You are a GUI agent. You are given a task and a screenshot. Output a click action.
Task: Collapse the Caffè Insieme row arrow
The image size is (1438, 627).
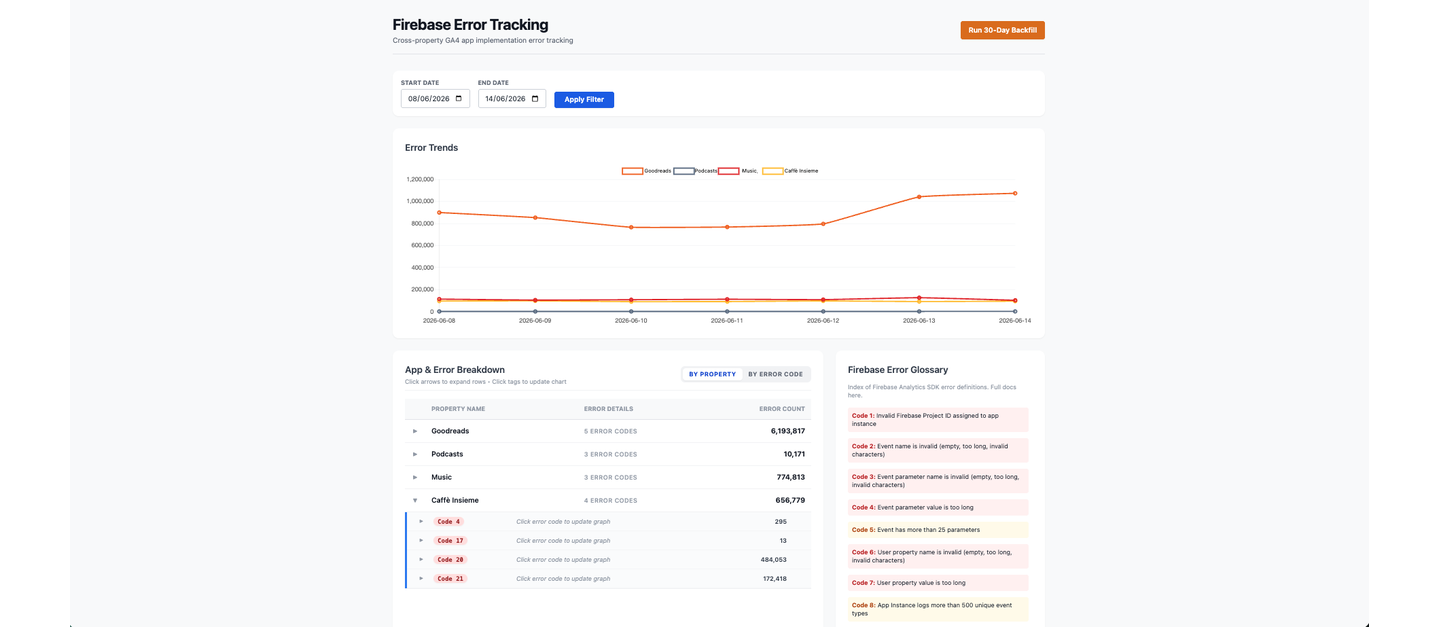tap(415, 500)
